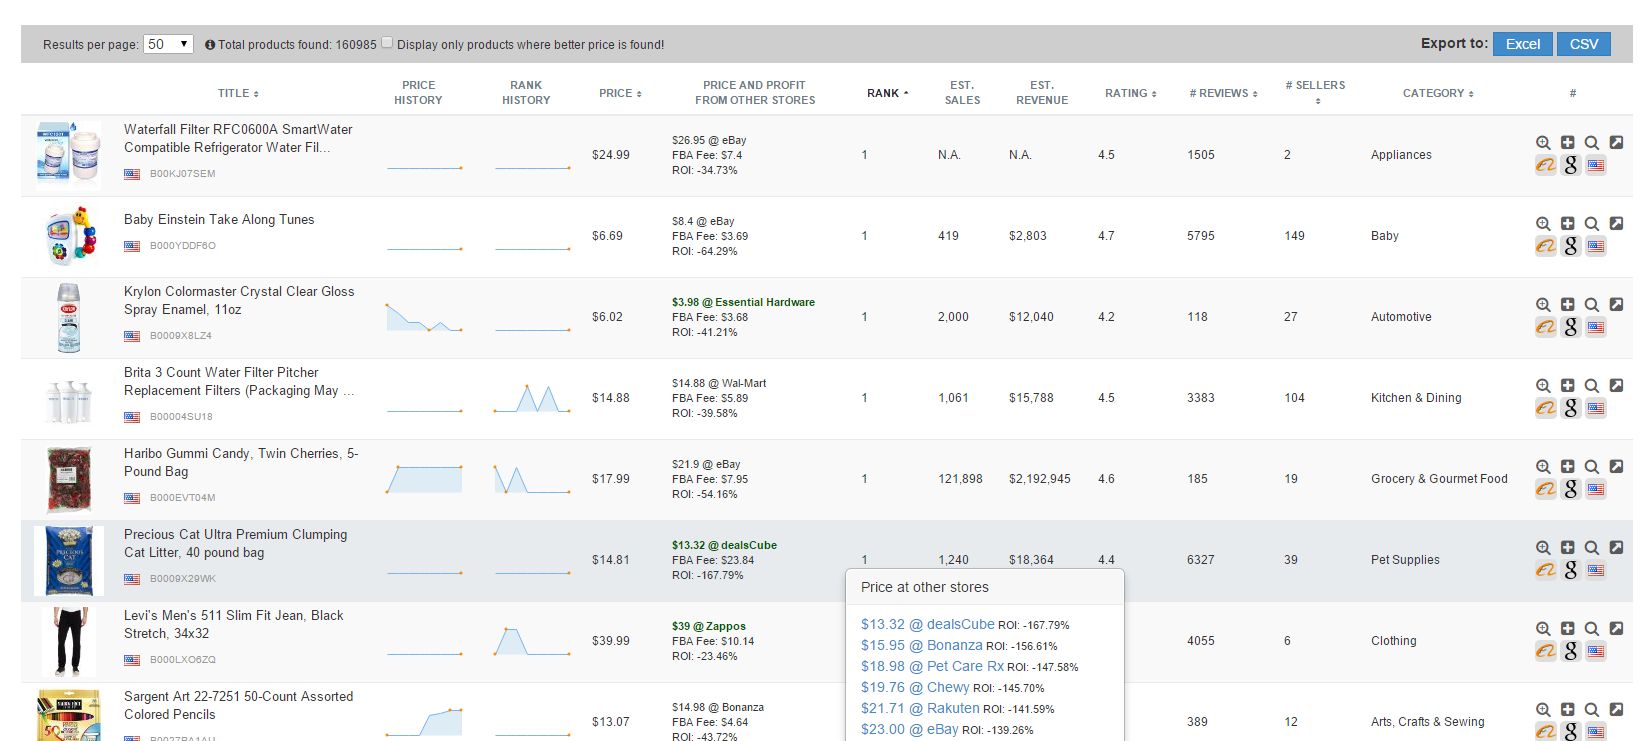Open $23.00 @ eBay link in popup
Image resolution: width=1649 pixels, height=741 pixels.
pos(909,729)
